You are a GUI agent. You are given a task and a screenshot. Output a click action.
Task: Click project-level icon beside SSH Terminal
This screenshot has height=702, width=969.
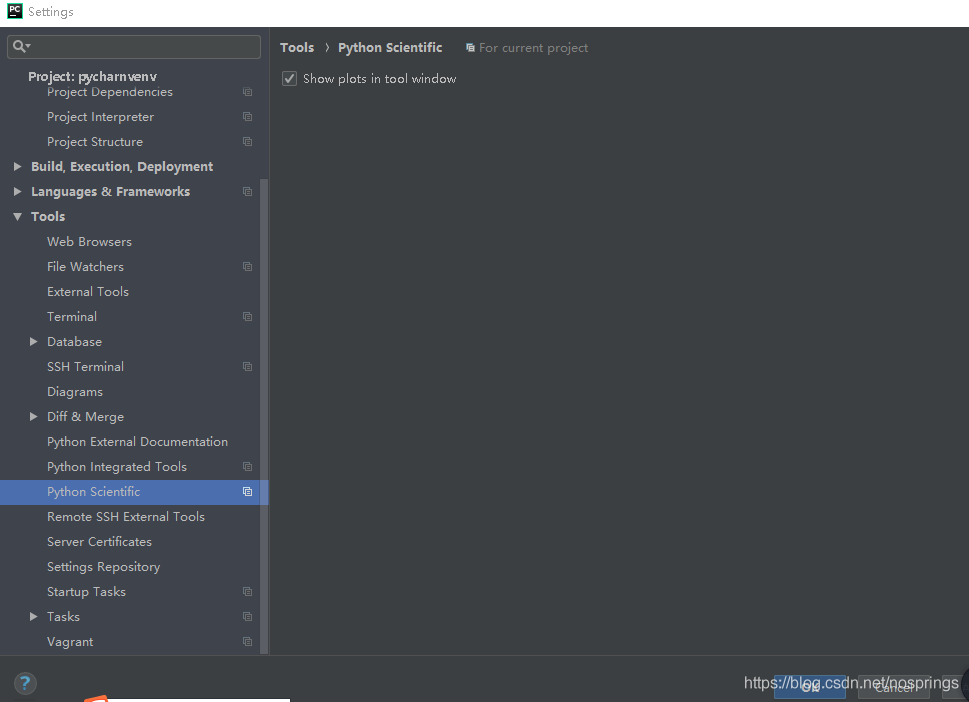(x=247, y=366)
